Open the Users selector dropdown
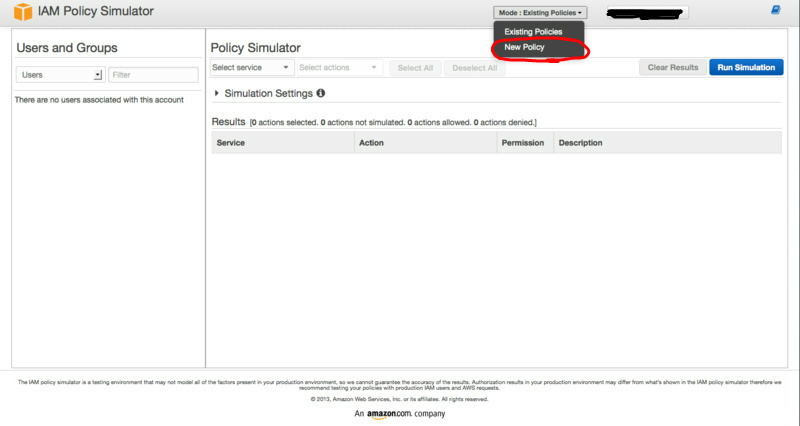This screenshot has height=426, width=800. coord(61,74)
